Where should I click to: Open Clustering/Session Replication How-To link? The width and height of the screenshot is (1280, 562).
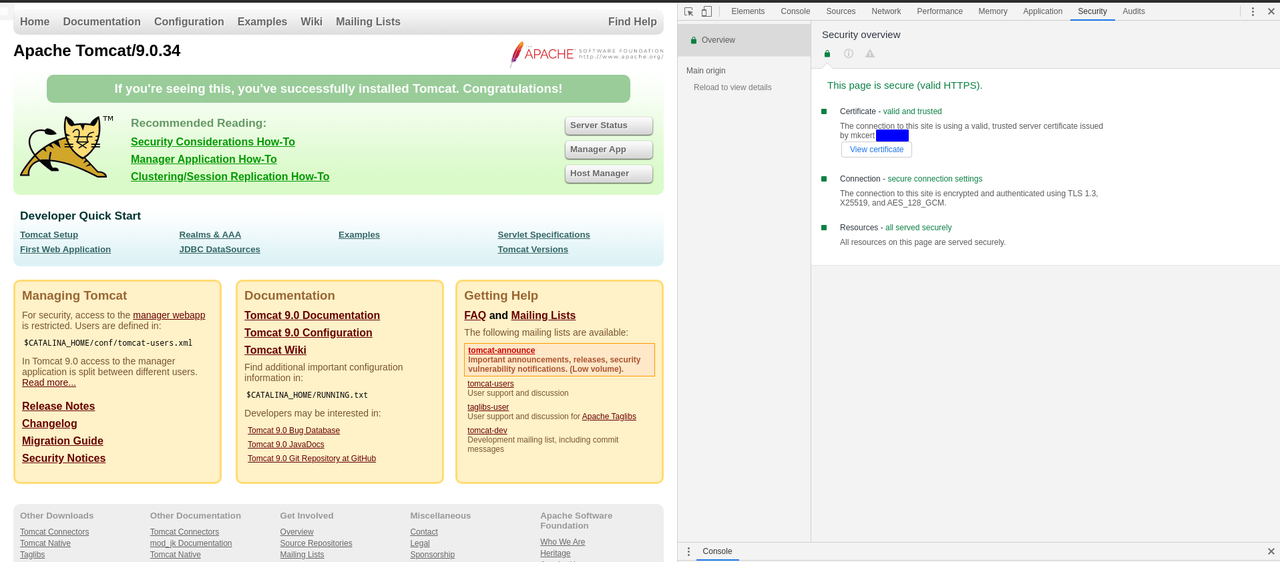pyautogui.click(x=230, y=177)
